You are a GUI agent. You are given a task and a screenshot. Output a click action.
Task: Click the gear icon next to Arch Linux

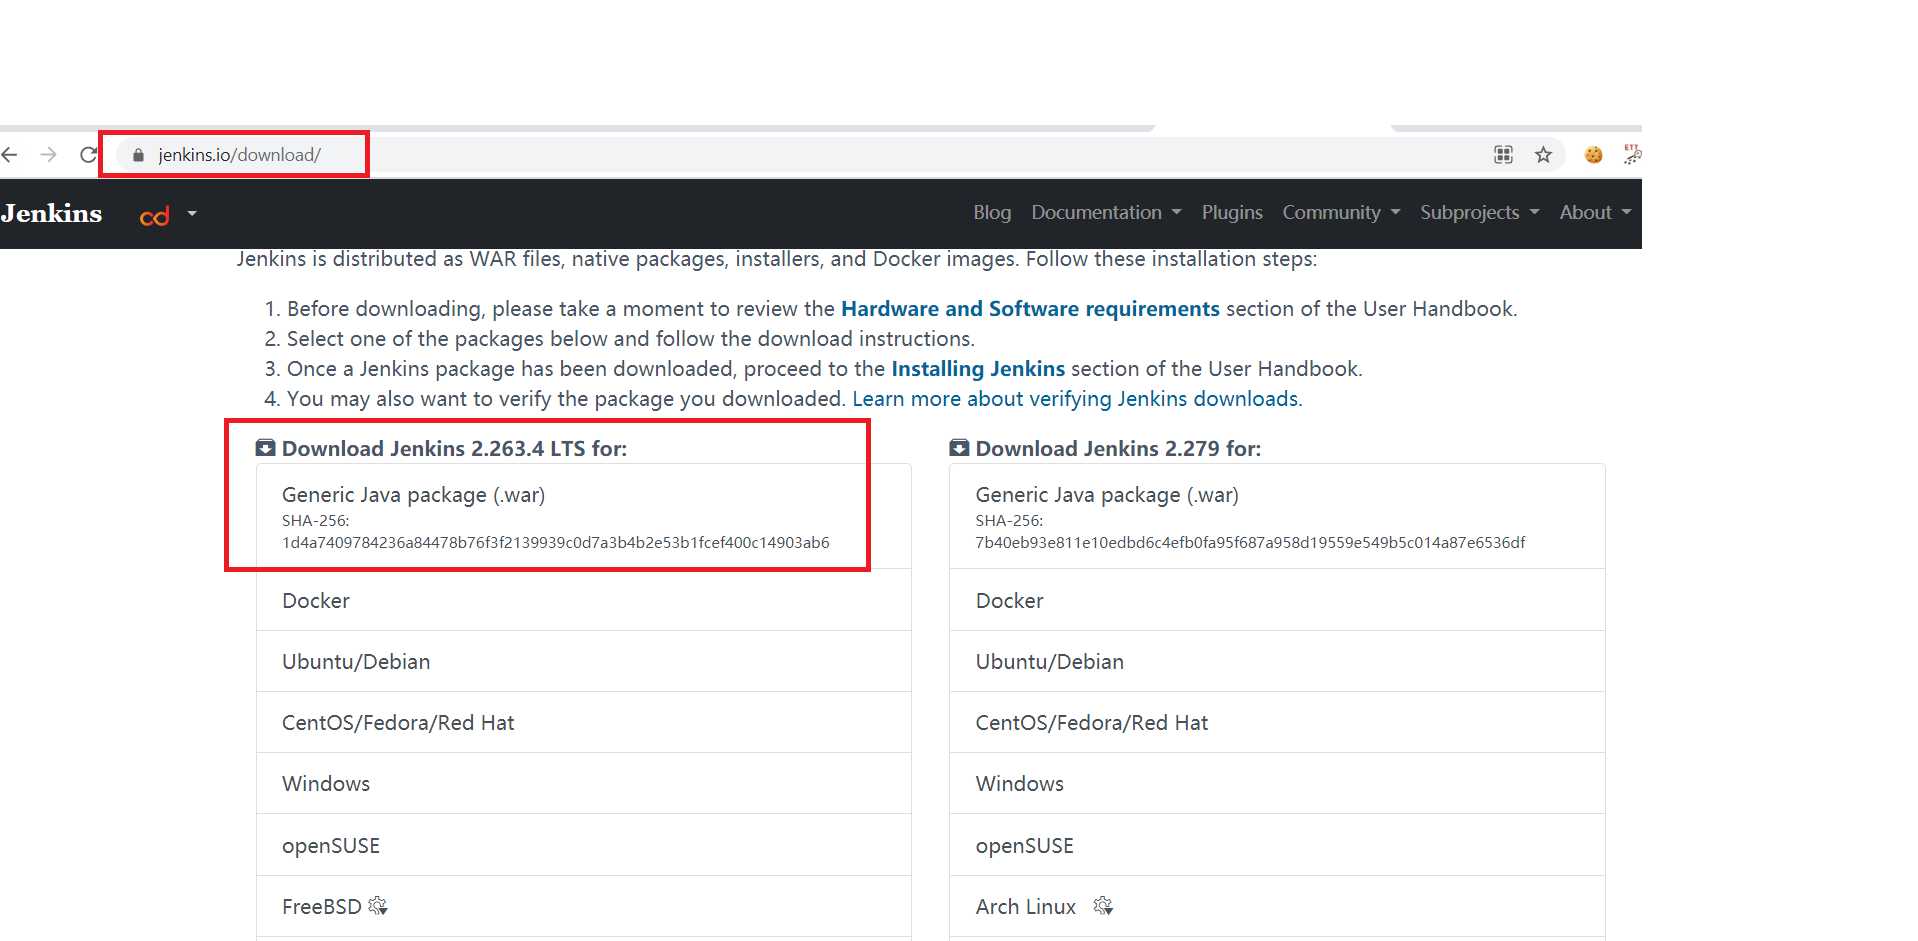(1103, 906)
